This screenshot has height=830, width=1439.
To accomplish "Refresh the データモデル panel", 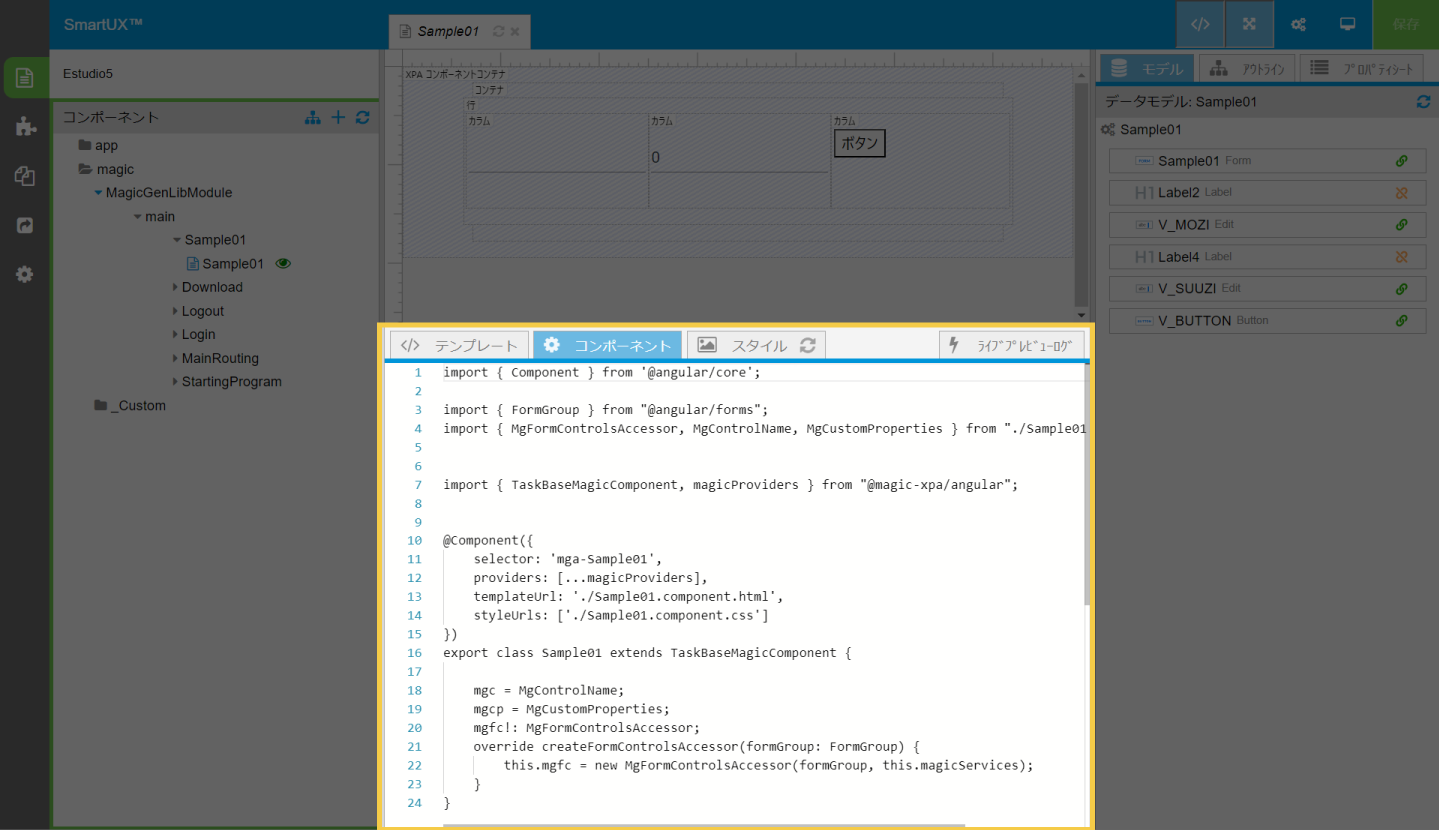I will [x=1423, y=102].
